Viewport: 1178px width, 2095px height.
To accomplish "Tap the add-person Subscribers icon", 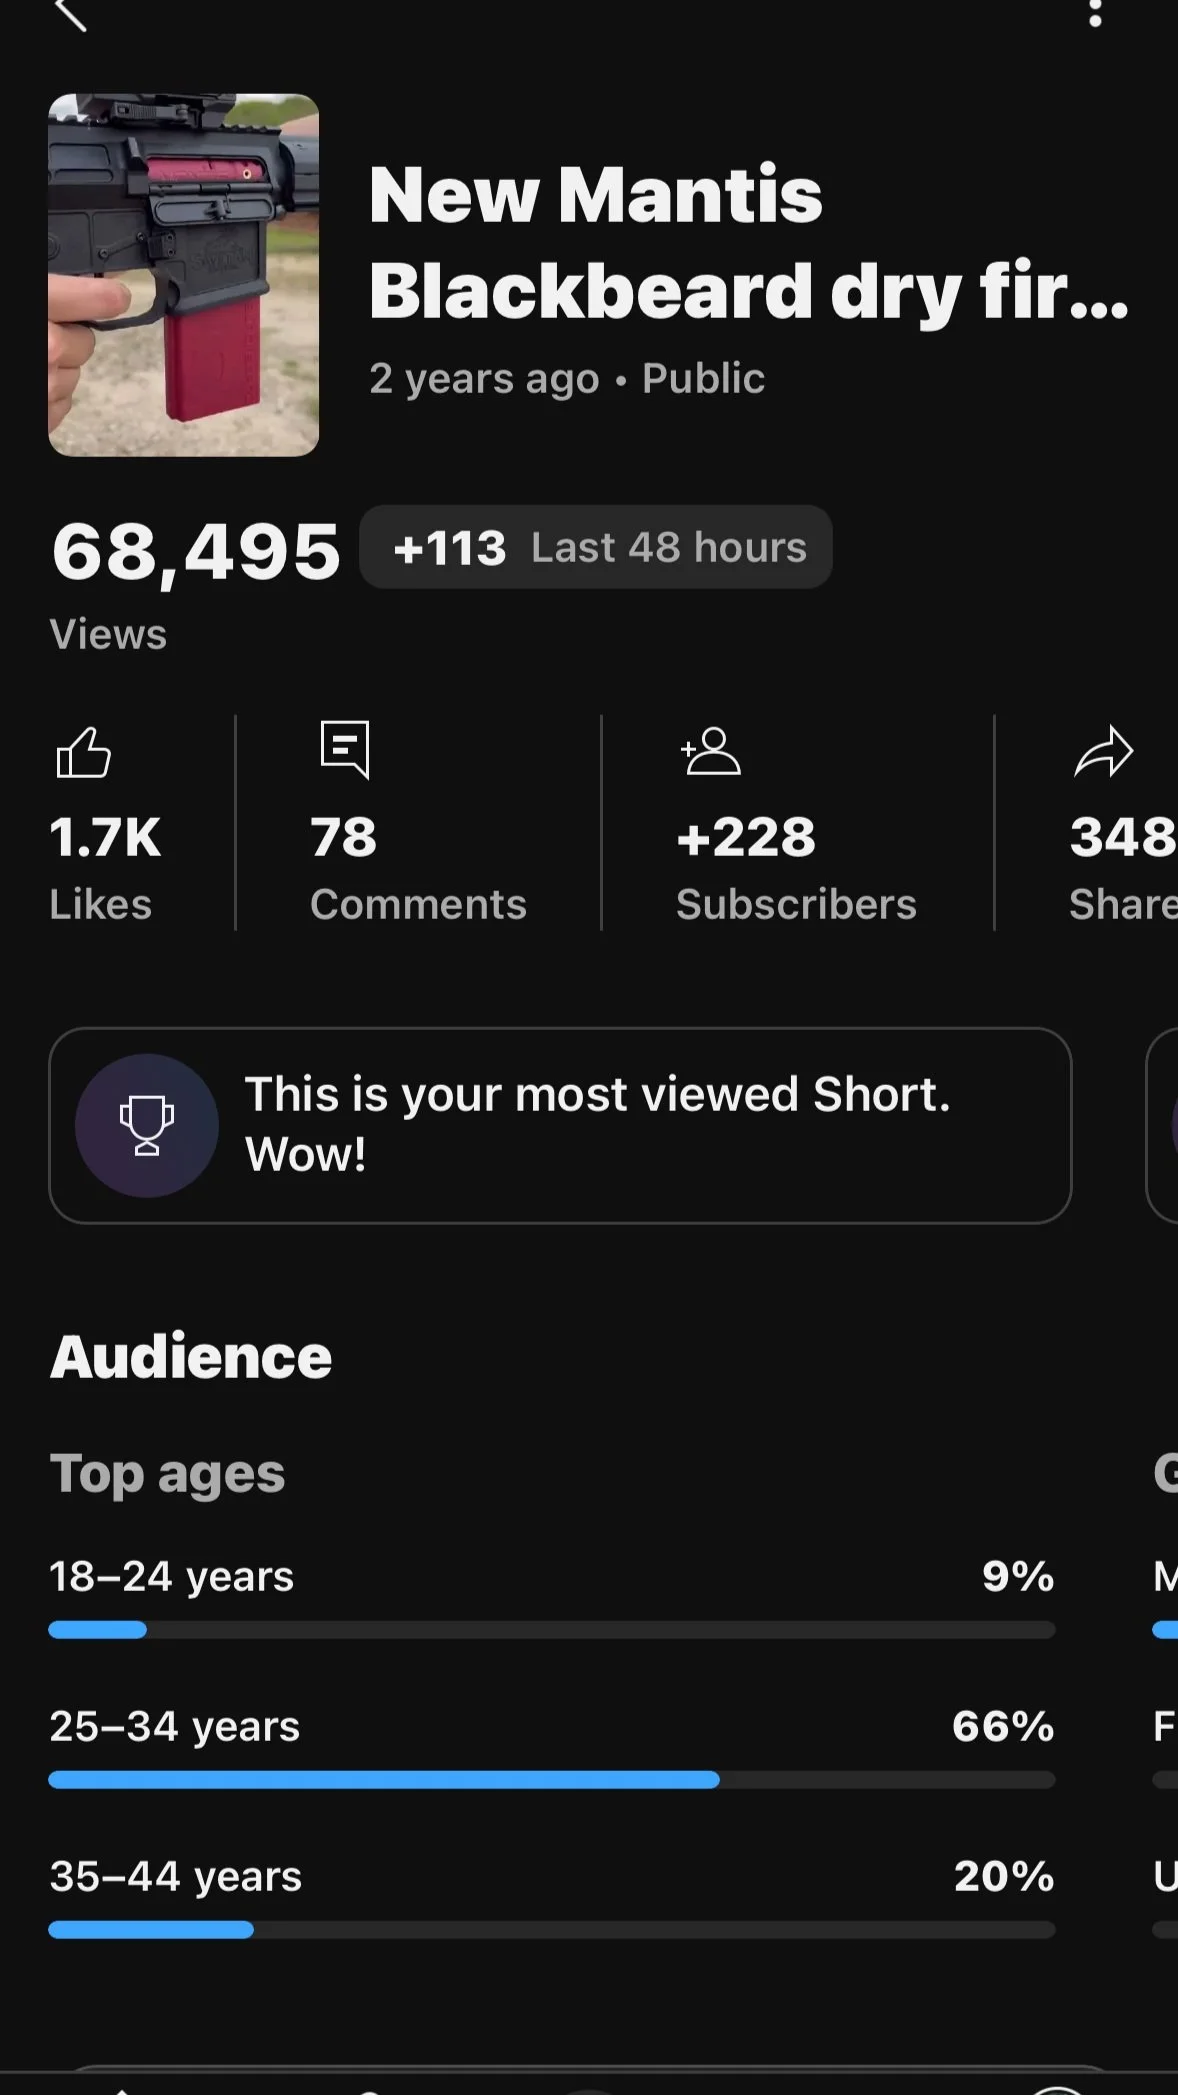I will pyautogui.click(x=710, y=752).
